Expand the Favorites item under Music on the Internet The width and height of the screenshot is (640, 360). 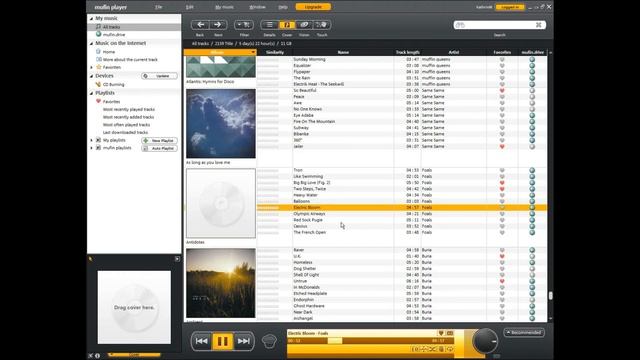(x=91, y=67)
